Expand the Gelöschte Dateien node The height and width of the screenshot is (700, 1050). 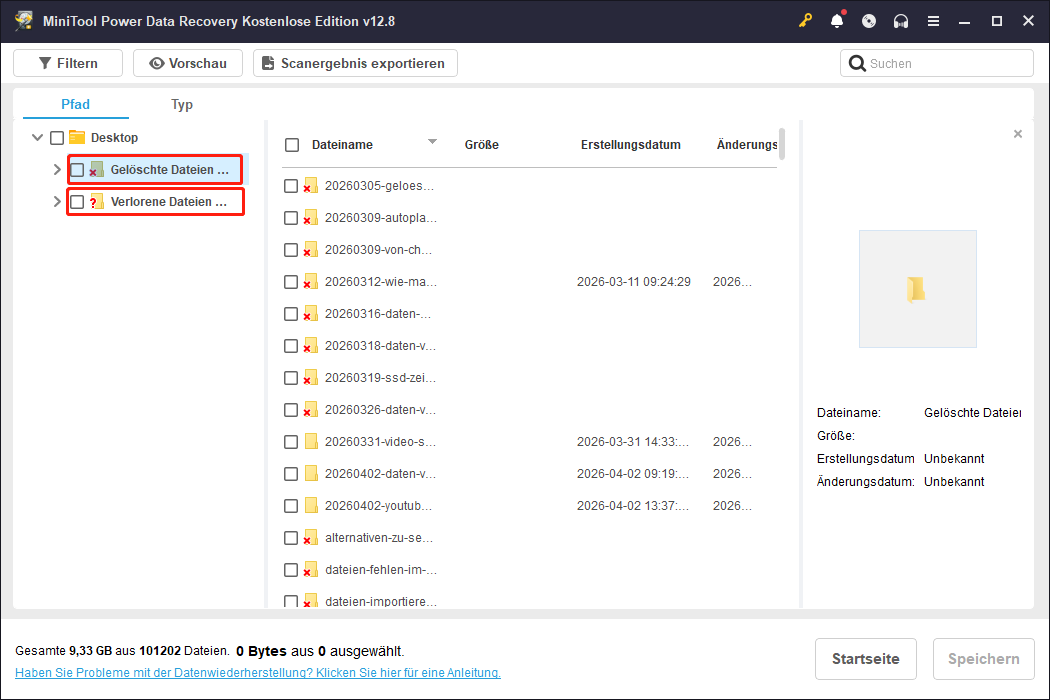click(x=57, y=169)
